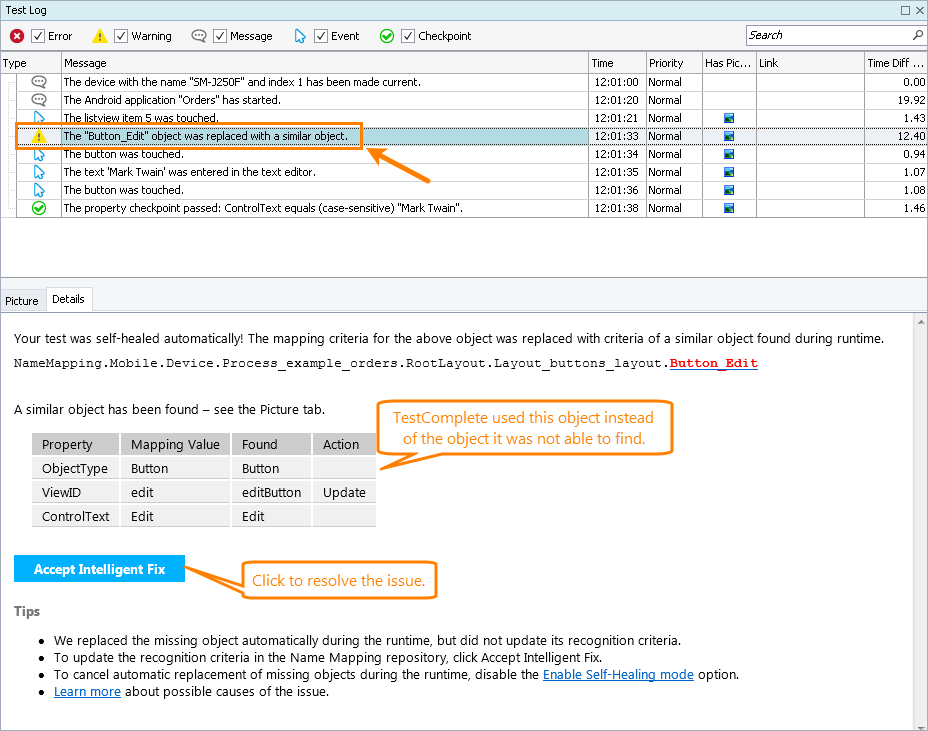
Task: Select the Details tab
Action: 68,299
